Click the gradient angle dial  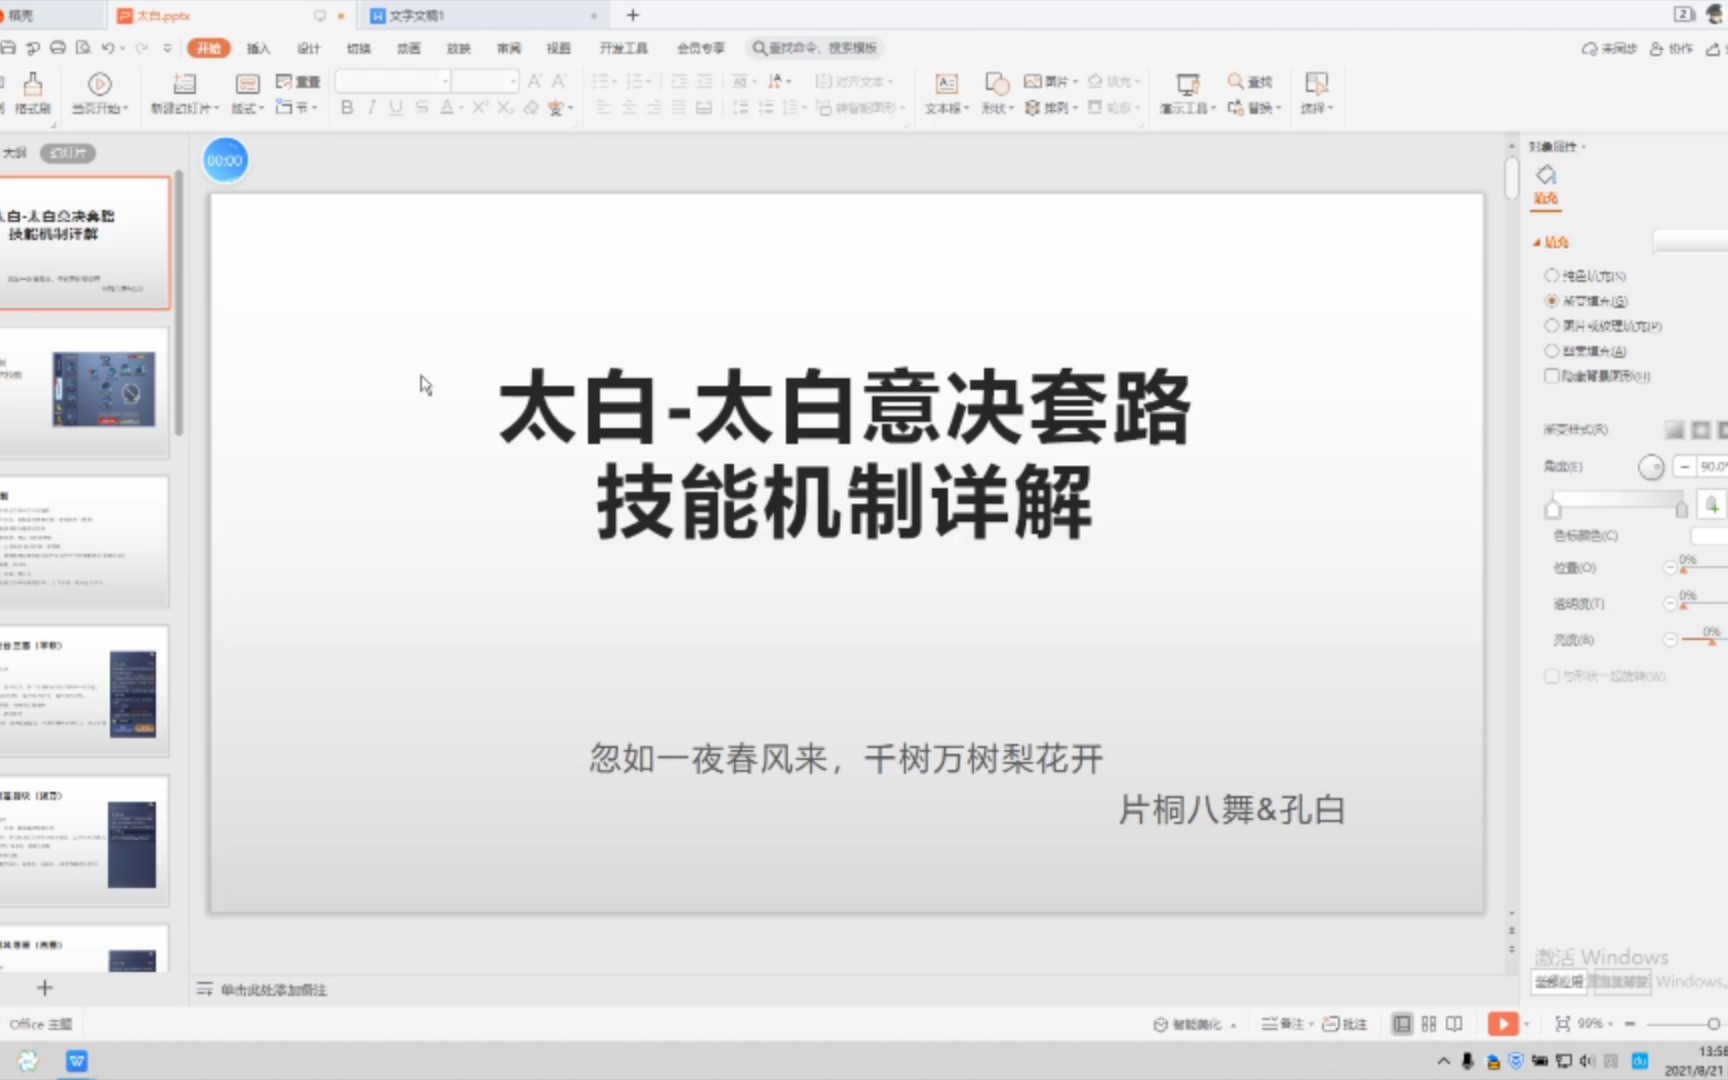click(1651, 467)
